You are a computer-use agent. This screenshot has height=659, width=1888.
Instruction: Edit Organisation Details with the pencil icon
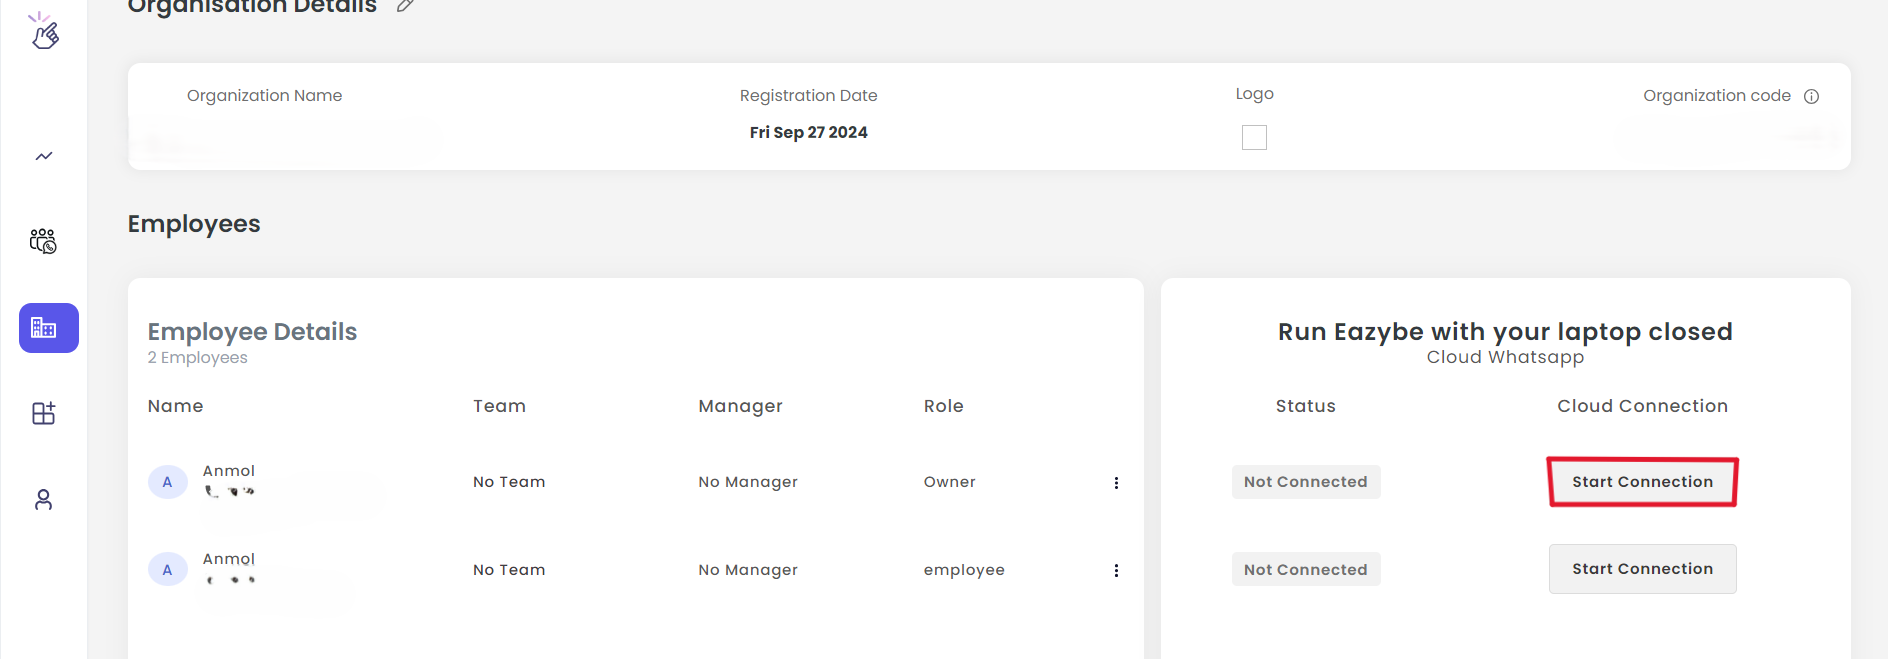[x=405, y=5]
